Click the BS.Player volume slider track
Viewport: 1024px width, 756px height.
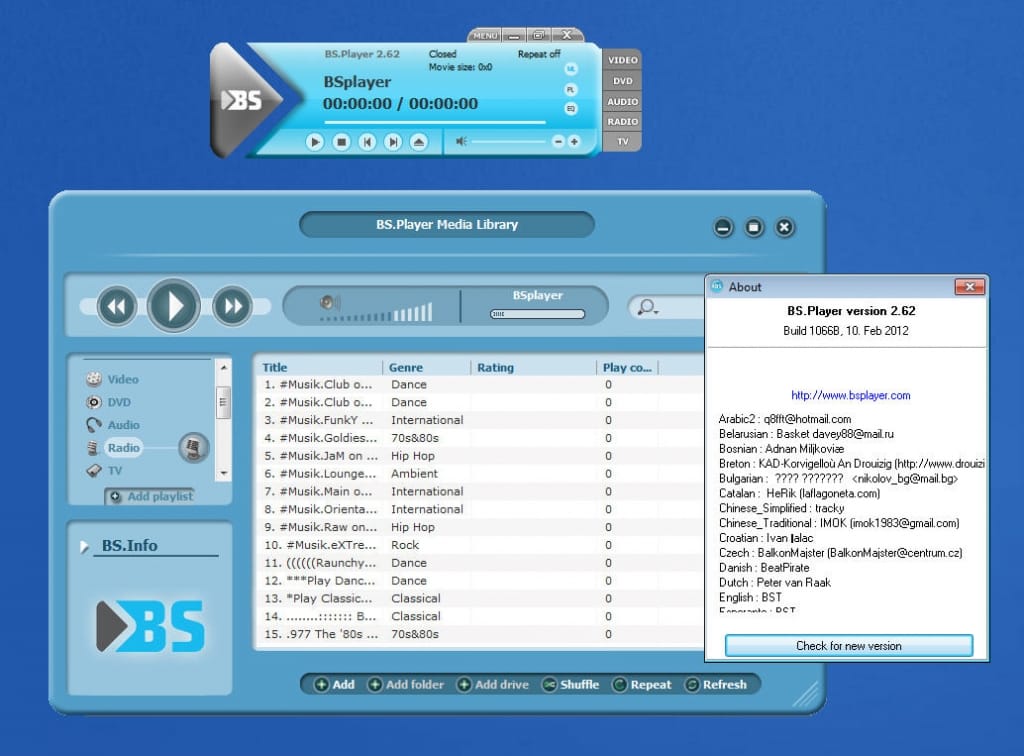508,141
